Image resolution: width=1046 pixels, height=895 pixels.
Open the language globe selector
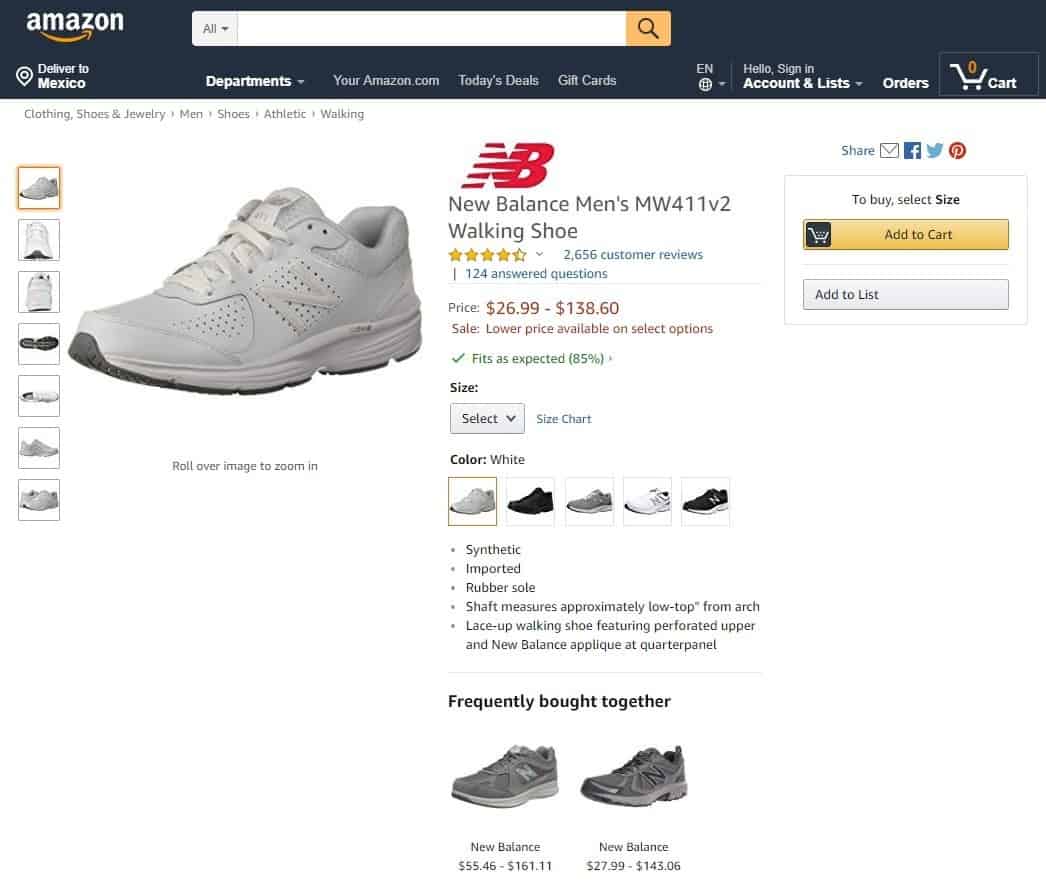tap(705, 85)
